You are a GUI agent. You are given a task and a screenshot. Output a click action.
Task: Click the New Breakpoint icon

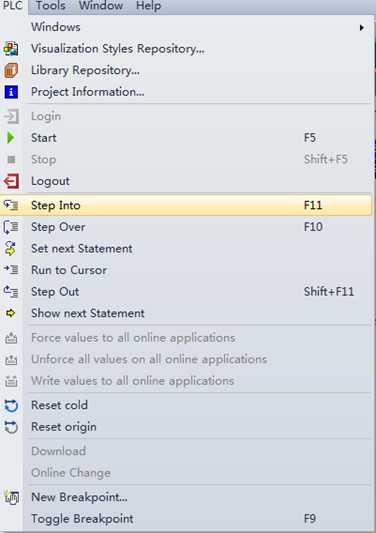[x=12, y=498]
